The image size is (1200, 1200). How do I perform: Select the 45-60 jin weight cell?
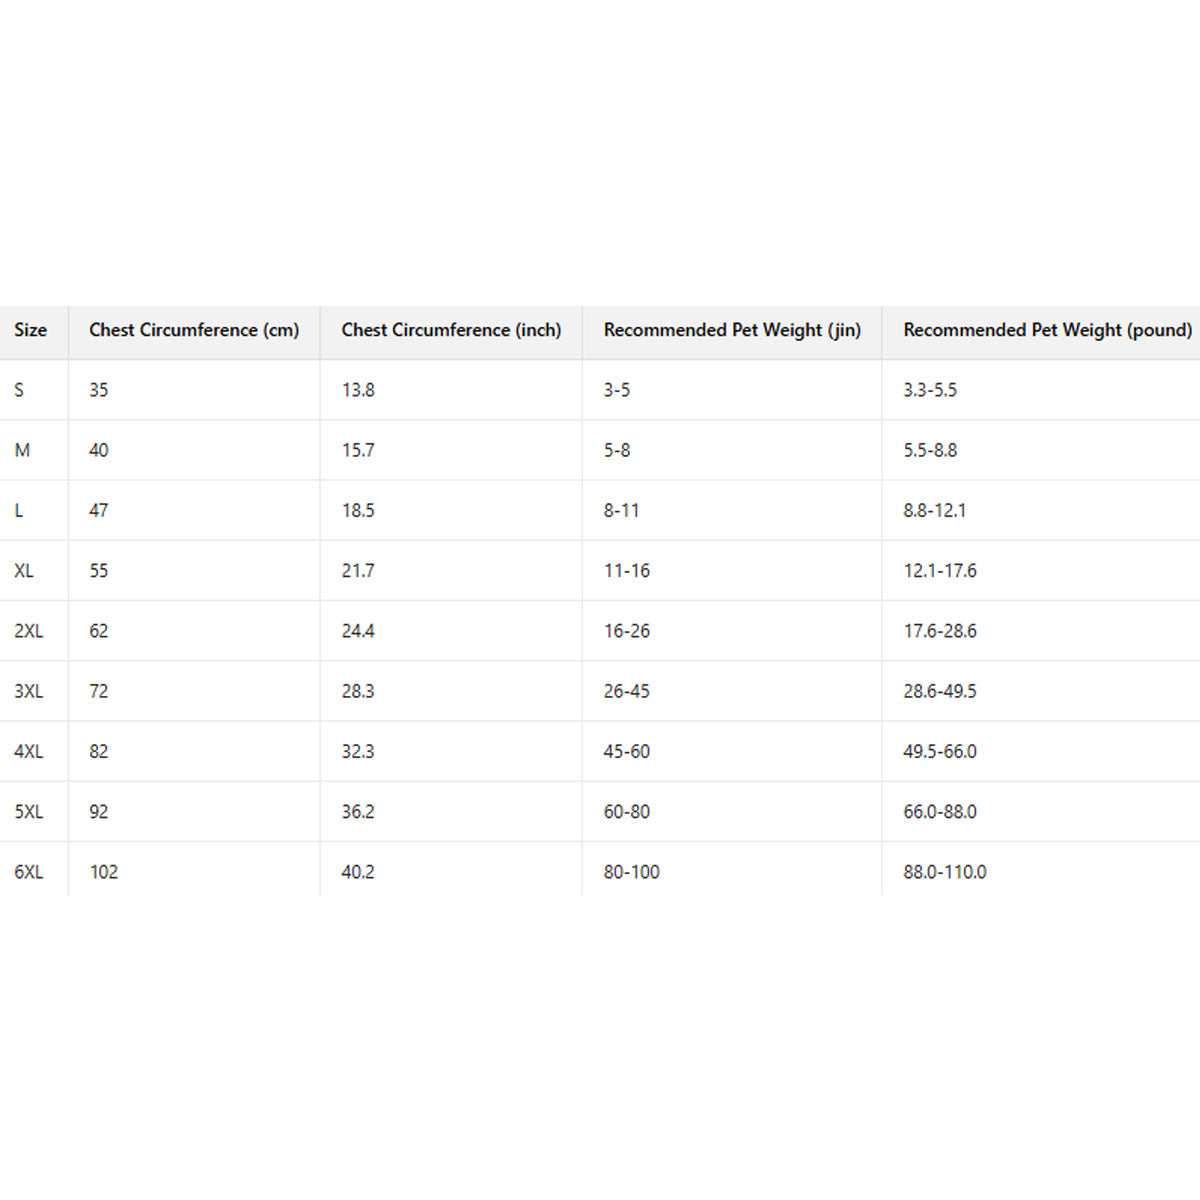click(627, 751)
